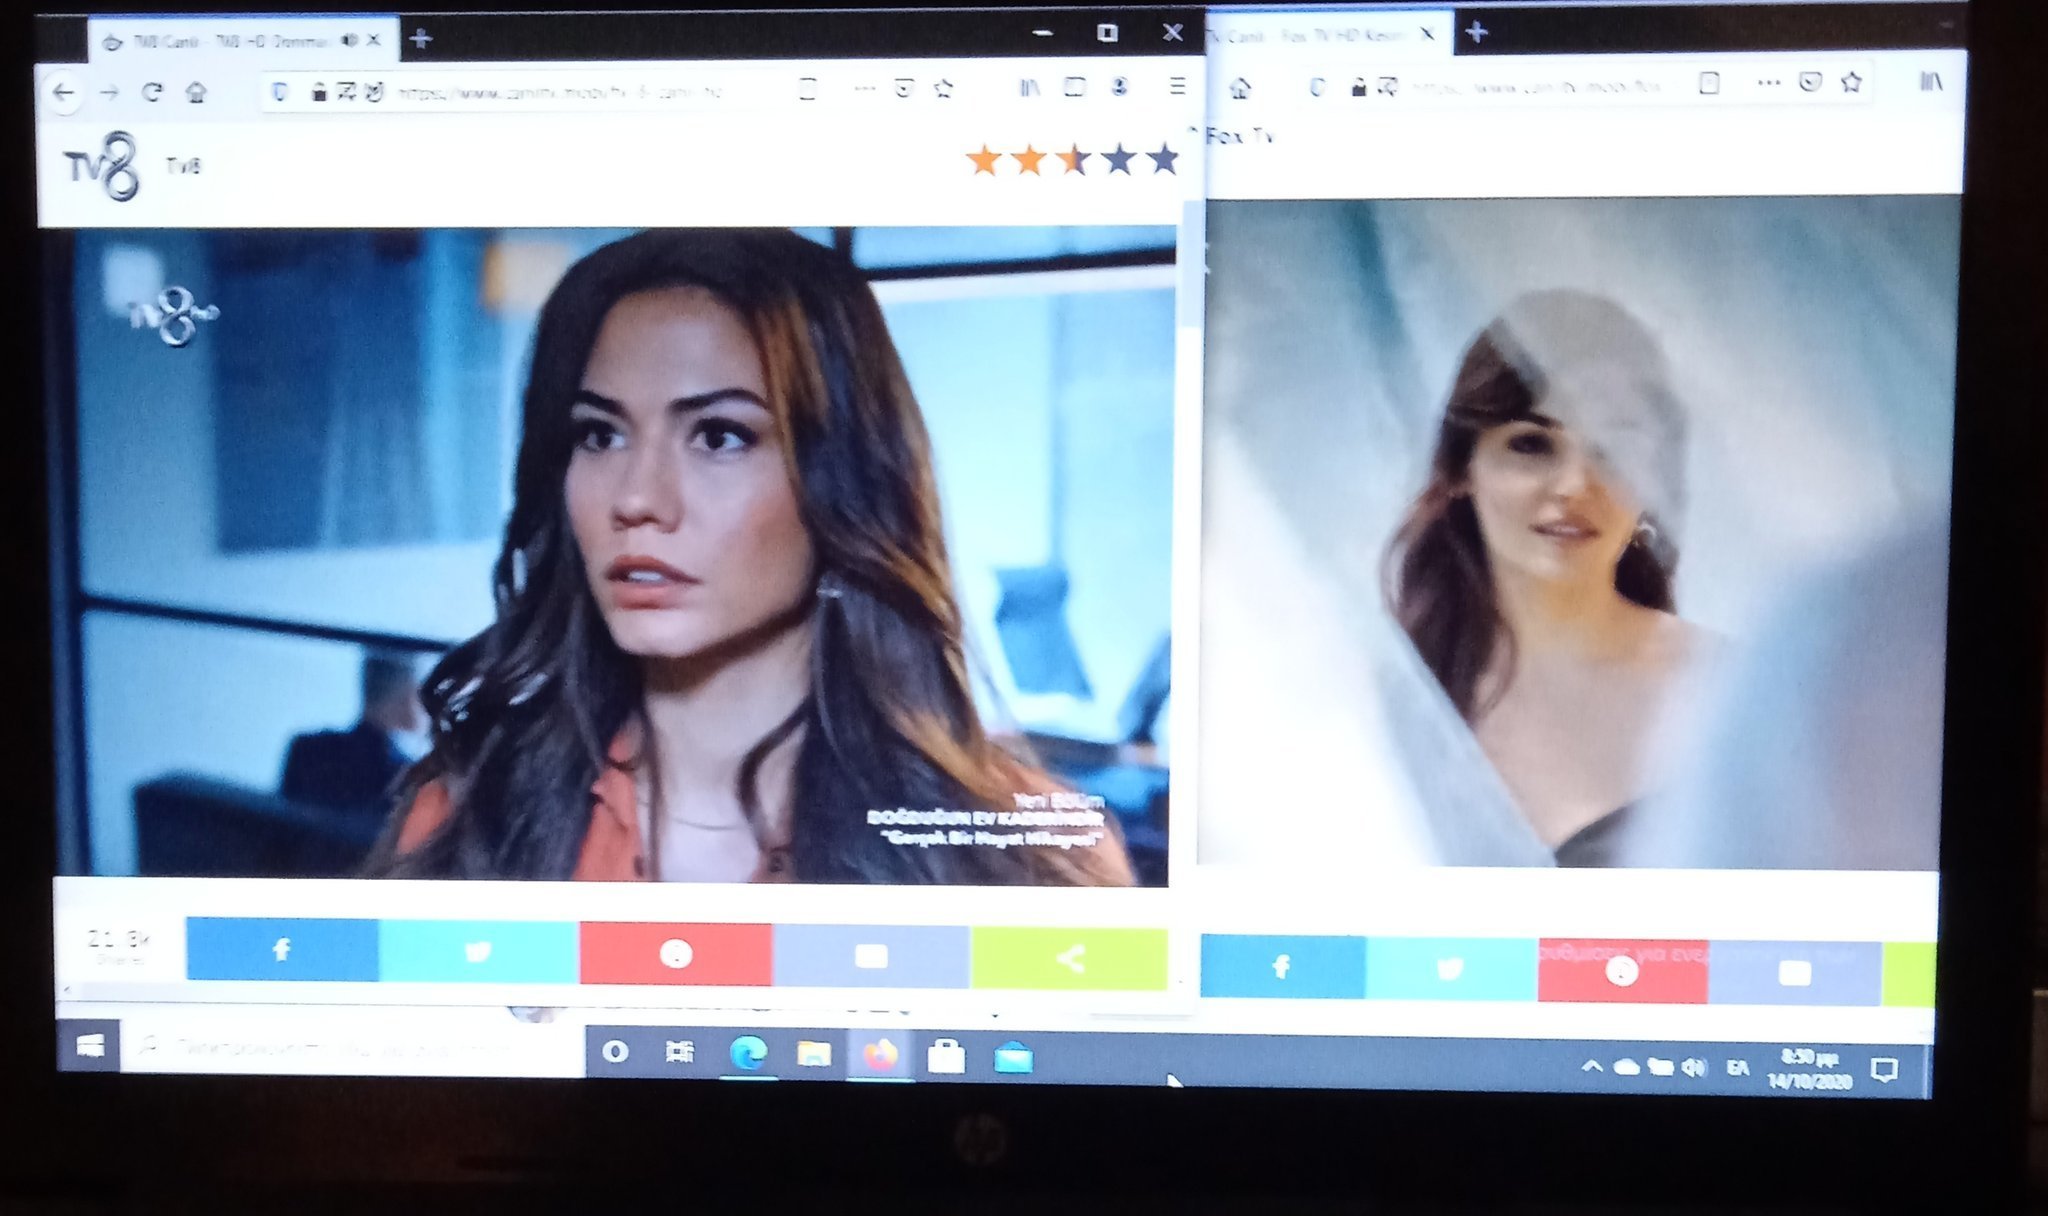Bookmark the TV8 page with the star icon

944,89
